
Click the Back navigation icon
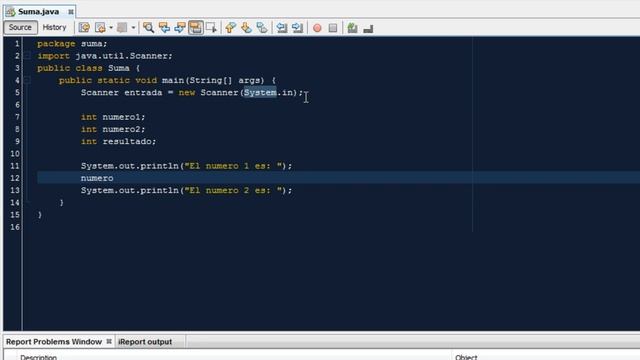coord(100,28)
